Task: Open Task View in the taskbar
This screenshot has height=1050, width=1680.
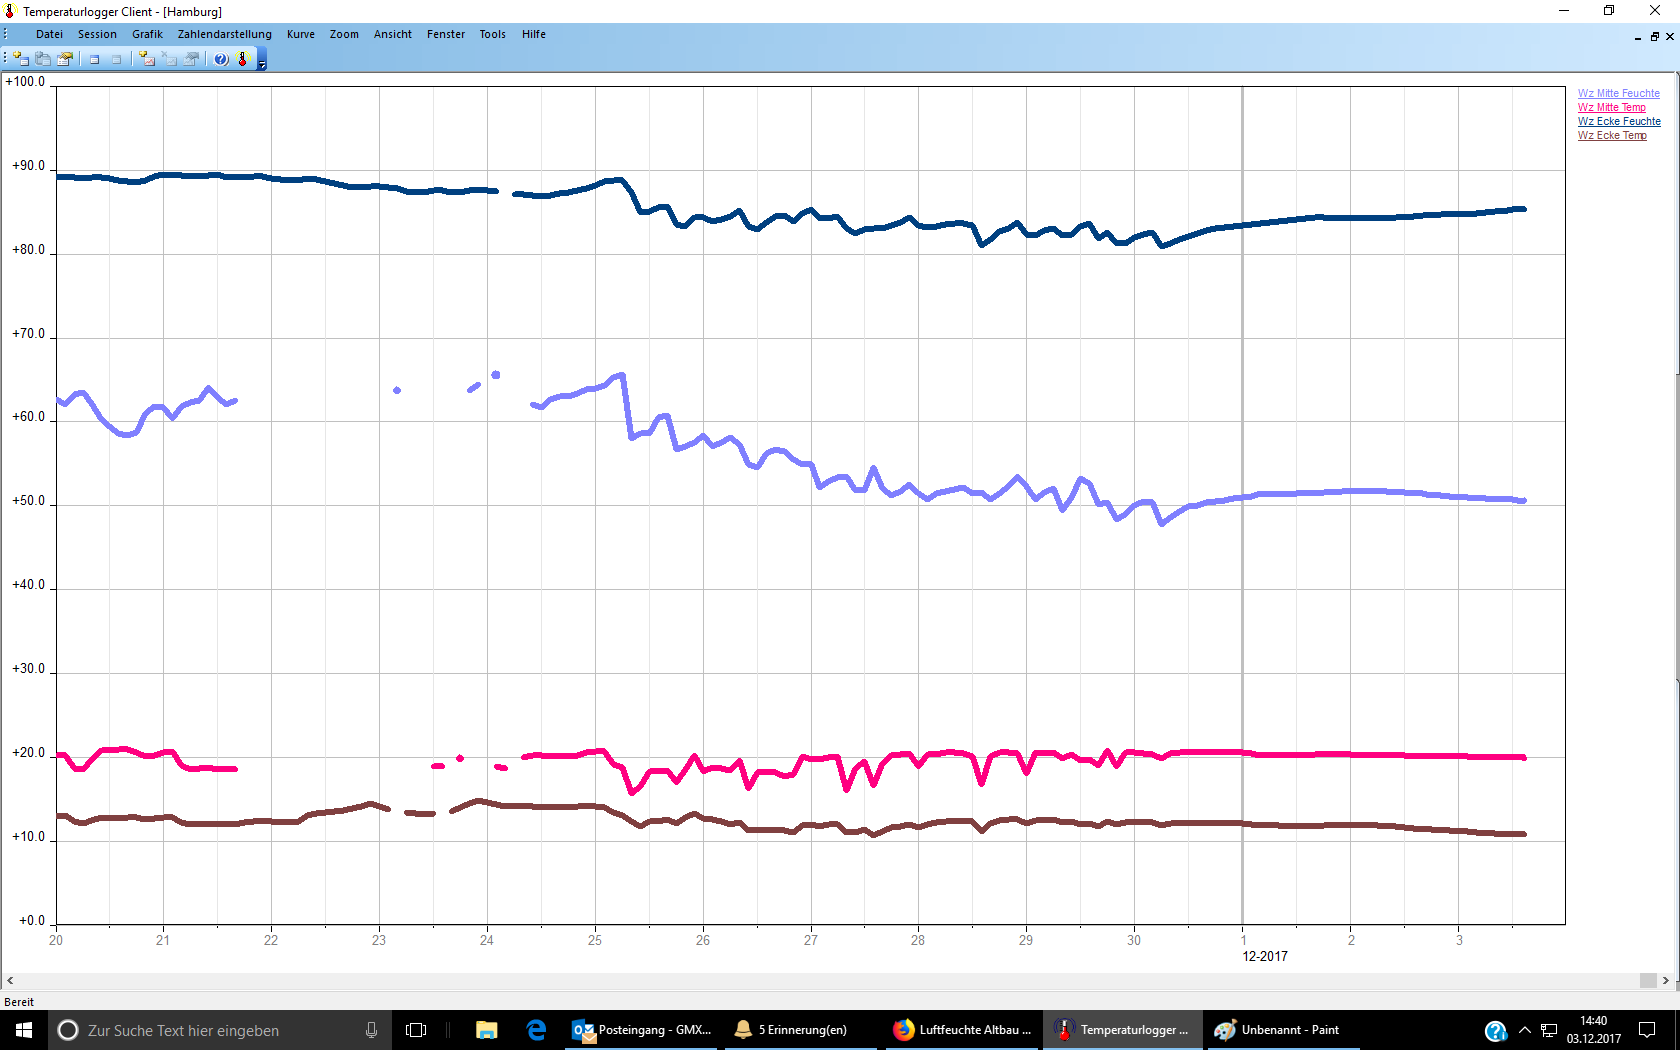Action: [416, 1030]
